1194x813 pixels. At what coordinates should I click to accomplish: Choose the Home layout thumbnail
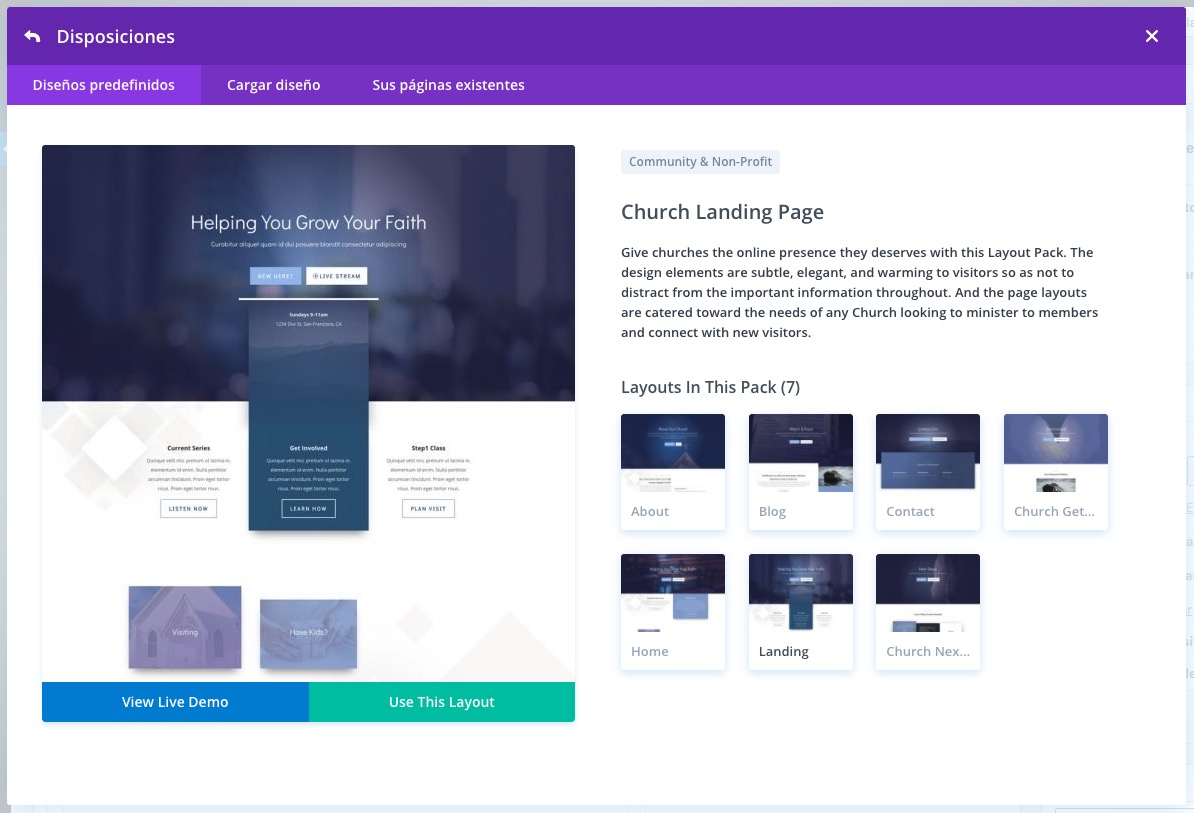(673, 611)
